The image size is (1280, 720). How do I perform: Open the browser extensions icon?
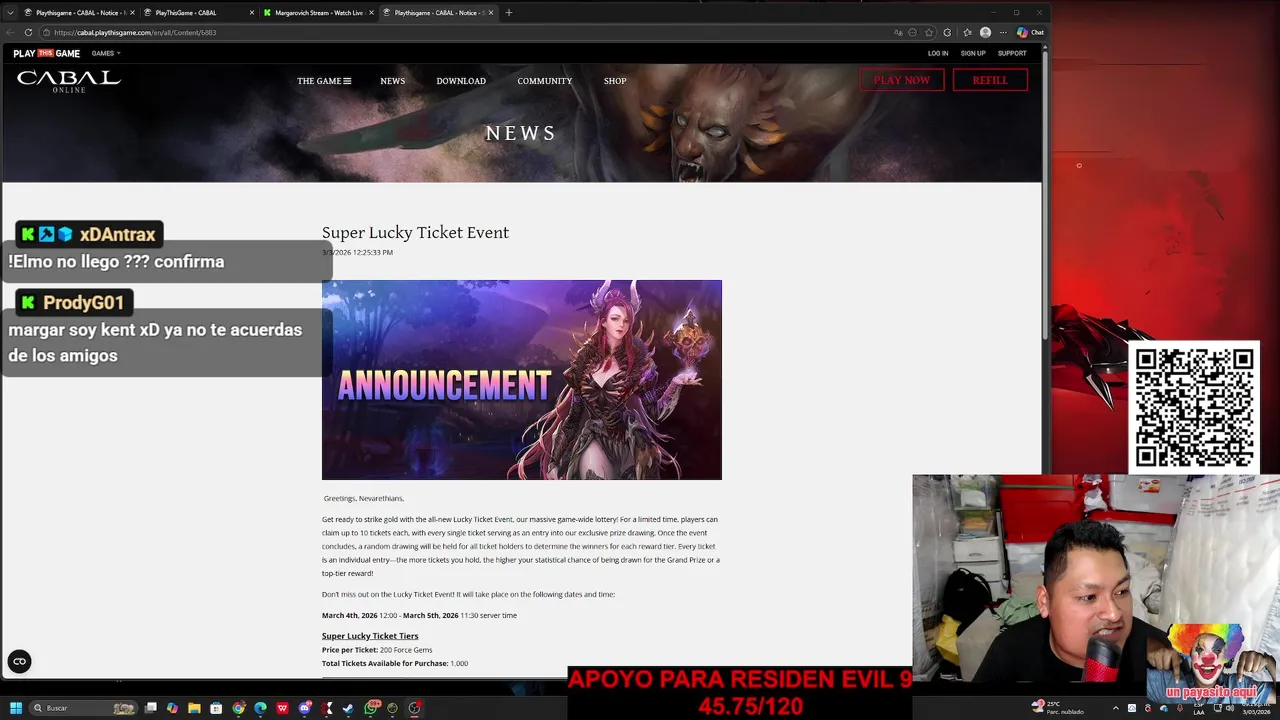[947, 32]
